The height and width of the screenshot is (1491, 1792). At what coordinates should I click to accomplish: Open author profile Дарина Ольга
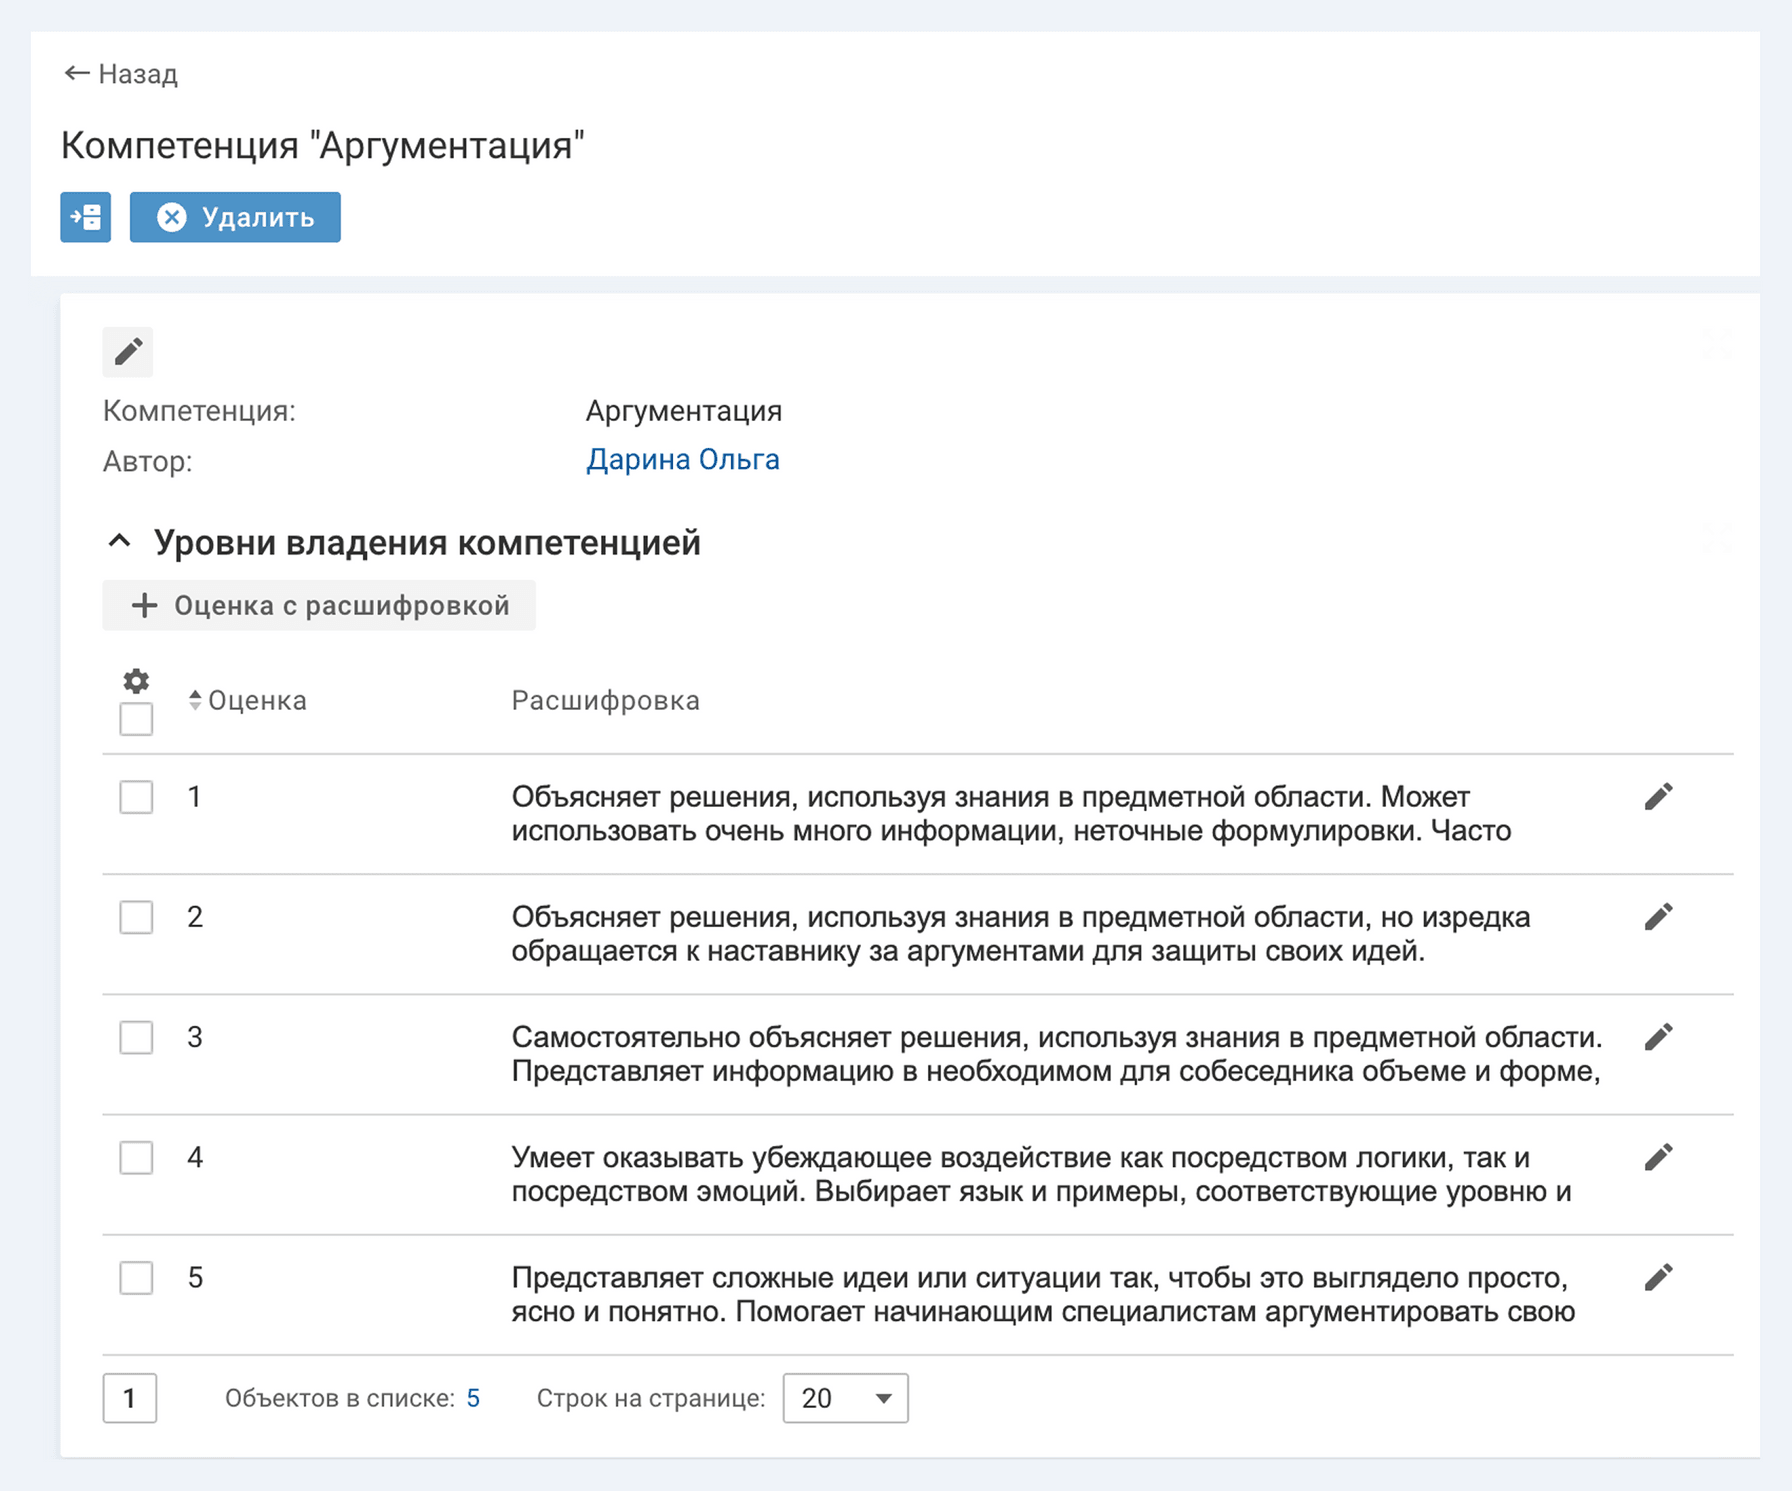pyautogui.click(x=682, y=459)
